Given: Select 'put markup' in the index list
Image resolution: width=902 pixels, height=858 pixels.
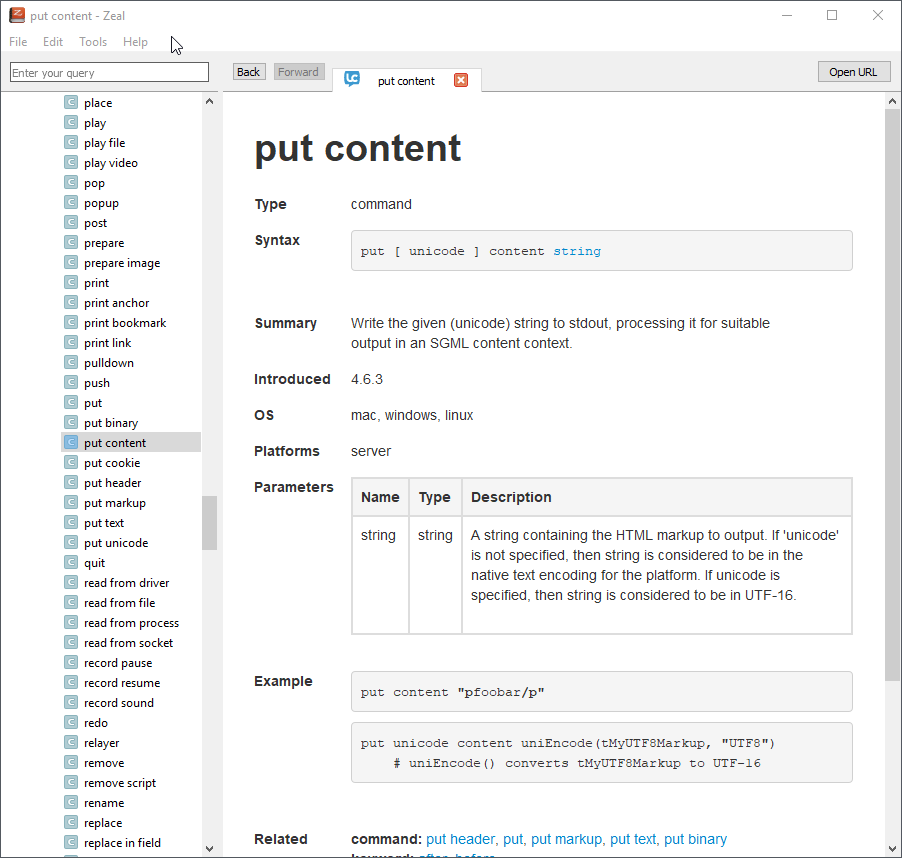Looking at the screenshot, I should [x=115, y=503].
